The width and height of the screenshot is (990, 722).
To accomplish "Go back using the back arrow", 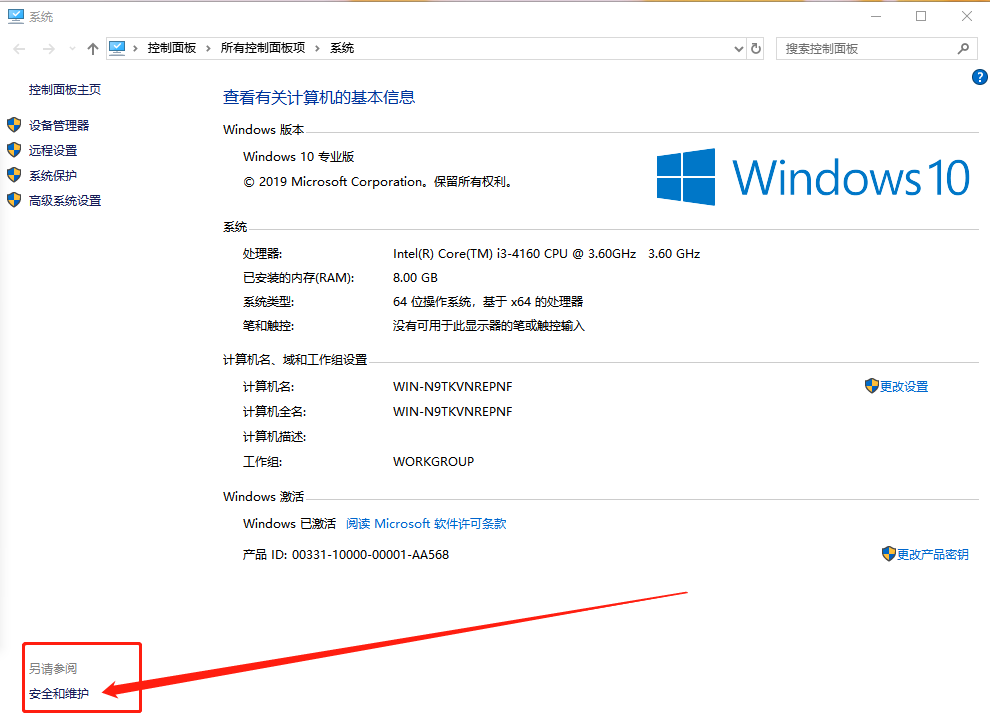I will coord(20,49).
